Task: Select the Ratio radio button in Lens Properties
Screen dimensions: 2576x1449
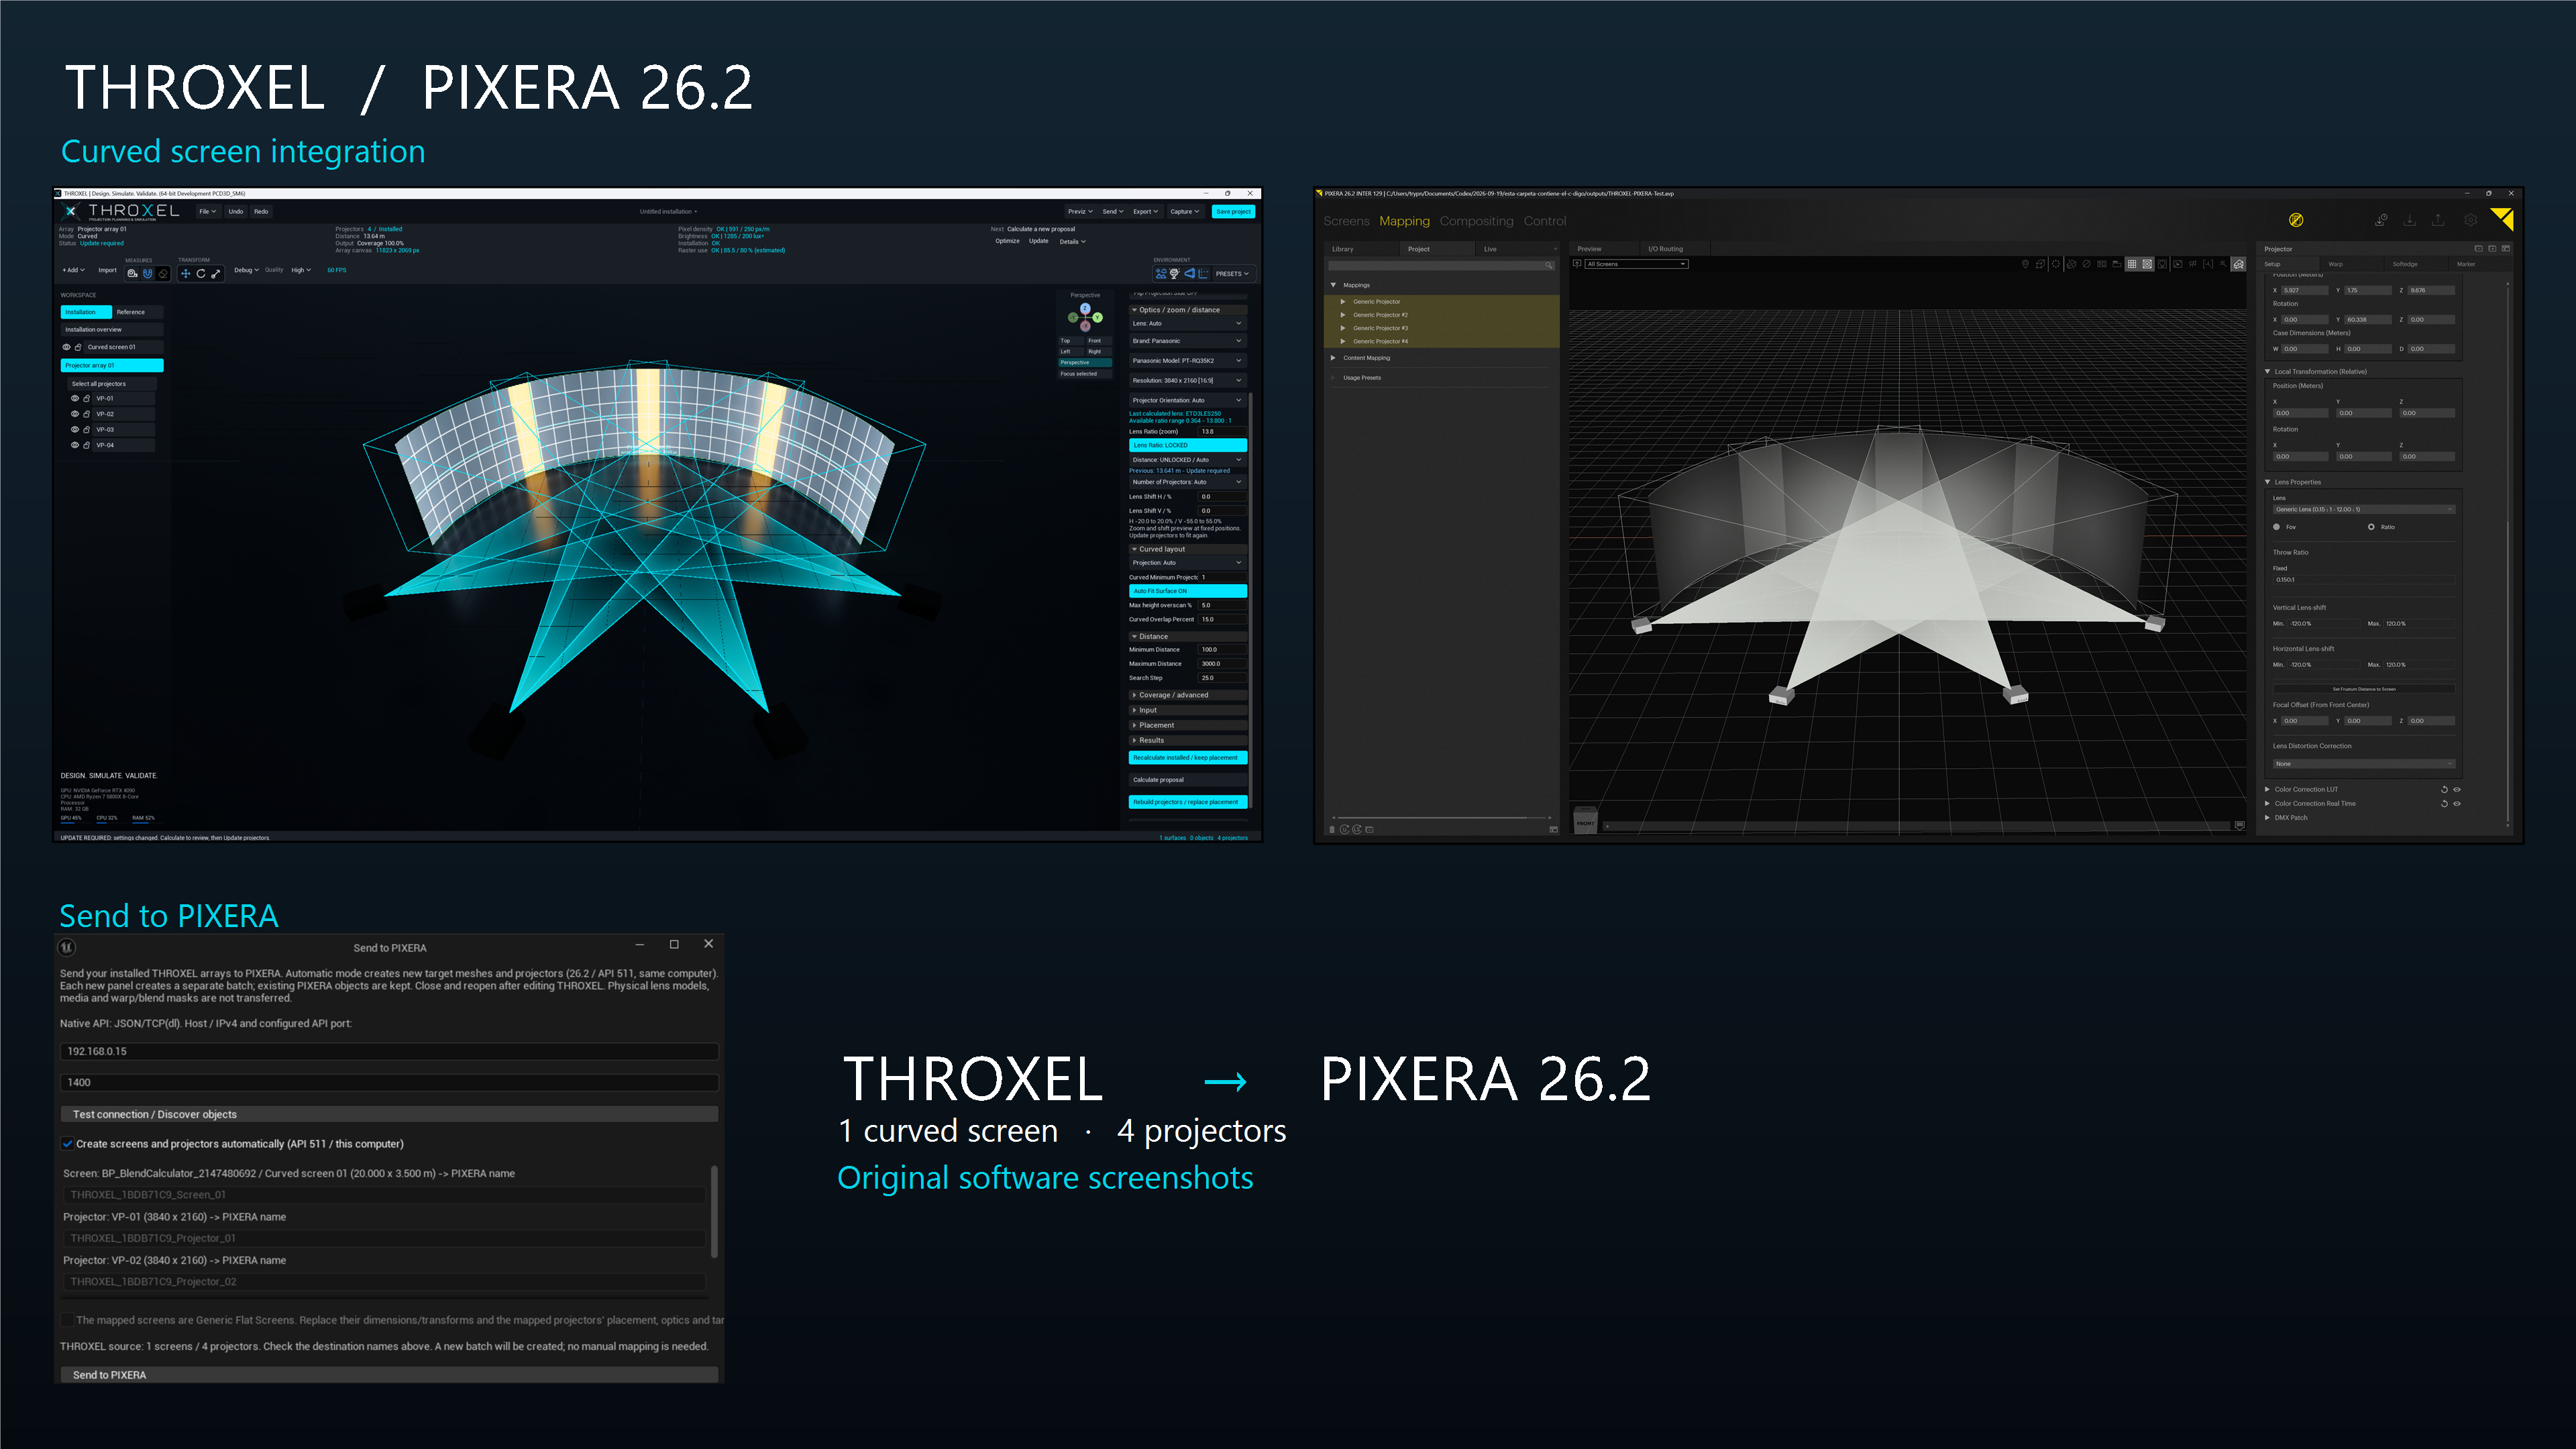Action: coord(2371,527)
